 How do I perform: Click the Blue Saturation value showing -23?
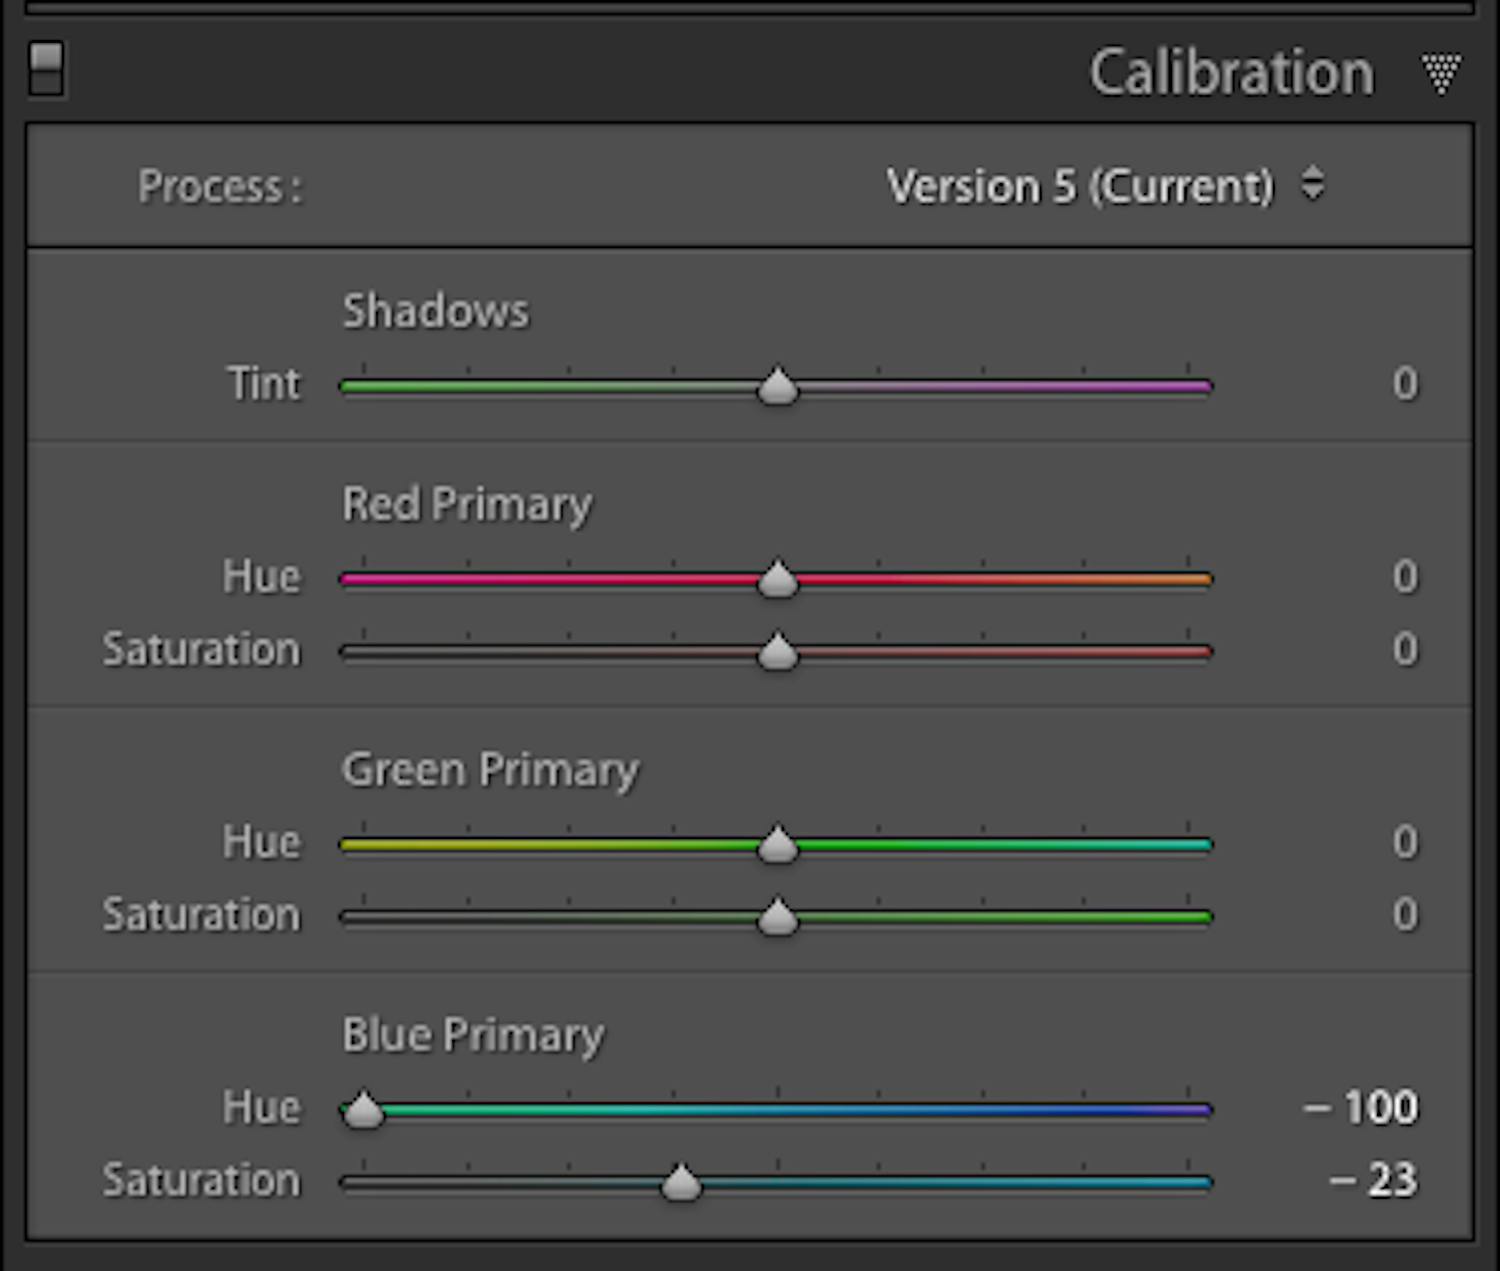pos(1373,1181)
